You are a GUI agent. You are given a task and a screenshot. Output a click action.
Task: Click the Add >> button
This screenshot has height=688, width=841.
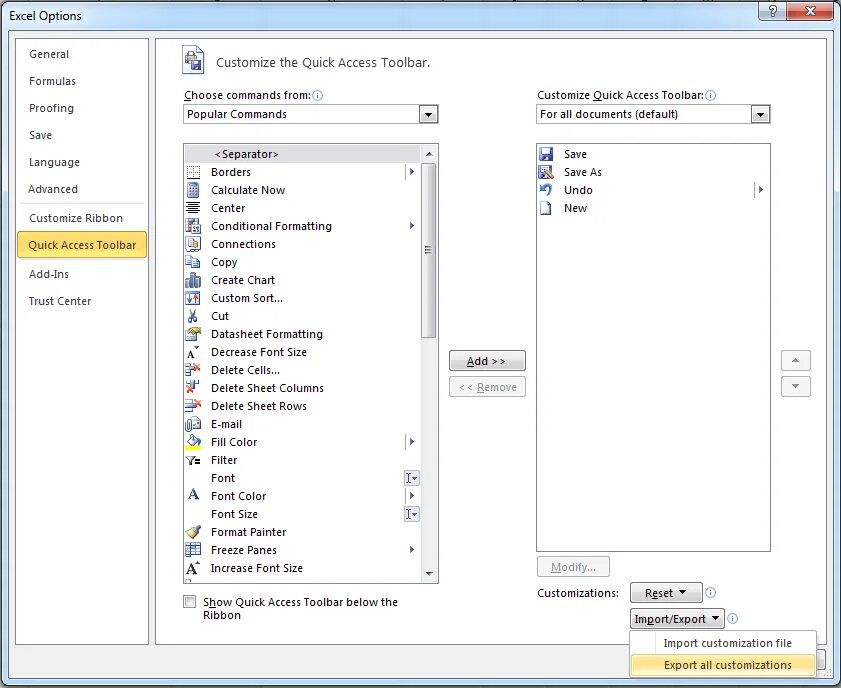click(x=487, y=361)
